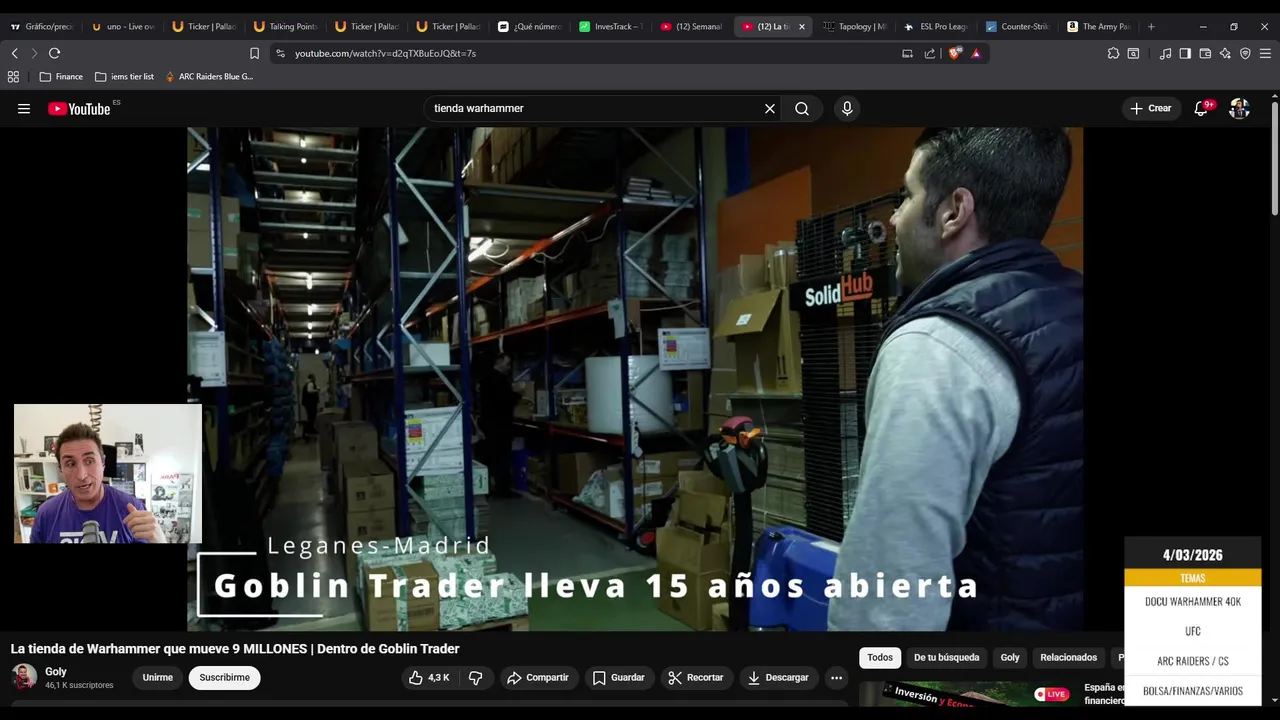The image size is (1280, 720).
Task: Open YouTube notifications bell
Action: pos(1201,109)
